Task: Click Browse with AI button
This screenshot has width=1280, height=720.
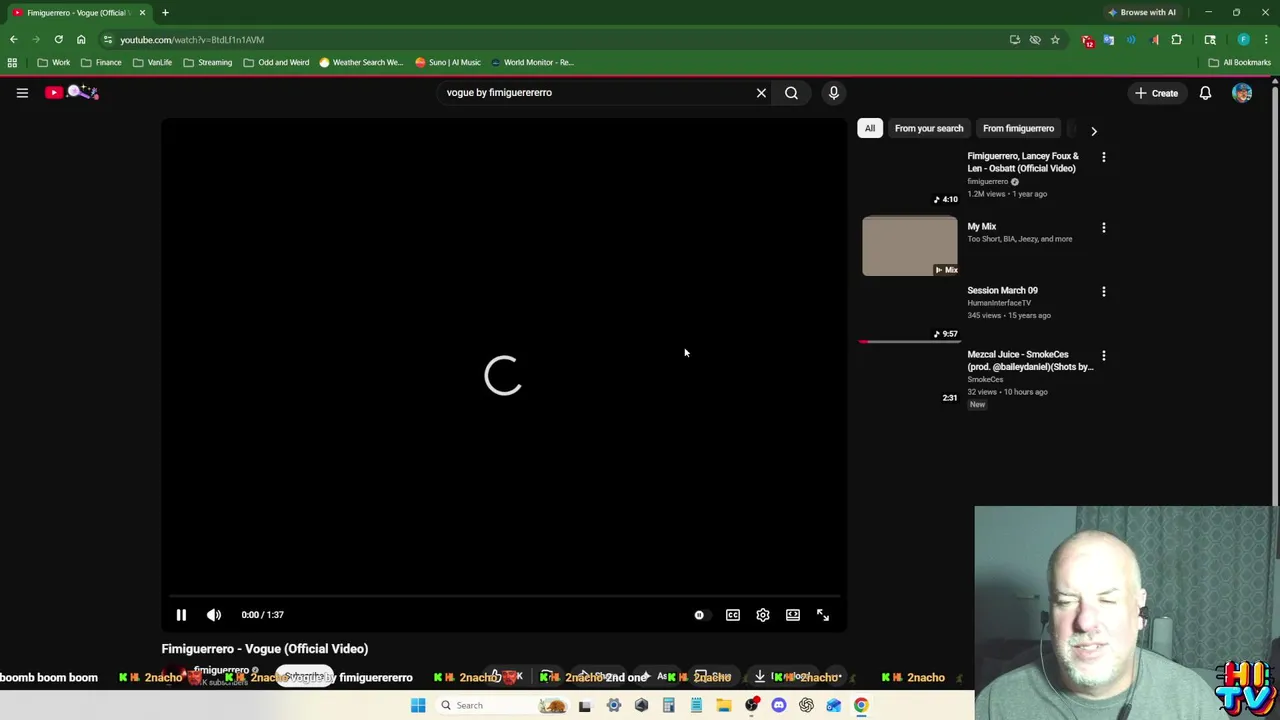Action: [1141, 12]
